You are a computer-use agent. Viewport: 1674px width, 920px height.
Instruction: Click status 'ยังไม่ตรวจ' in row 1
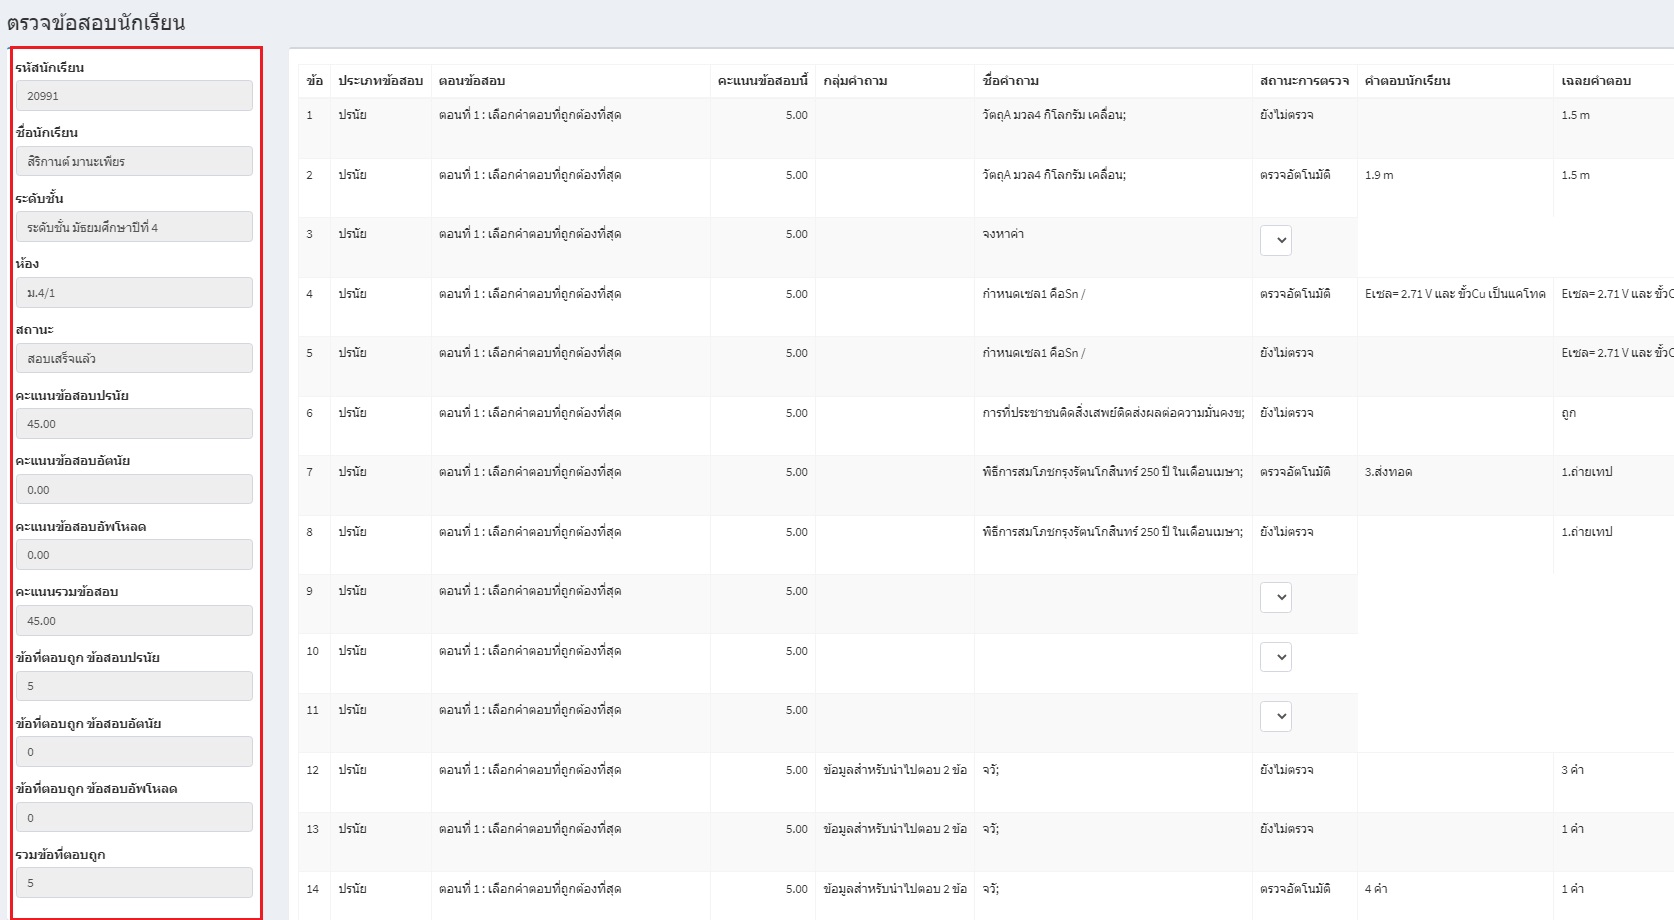1286,115
